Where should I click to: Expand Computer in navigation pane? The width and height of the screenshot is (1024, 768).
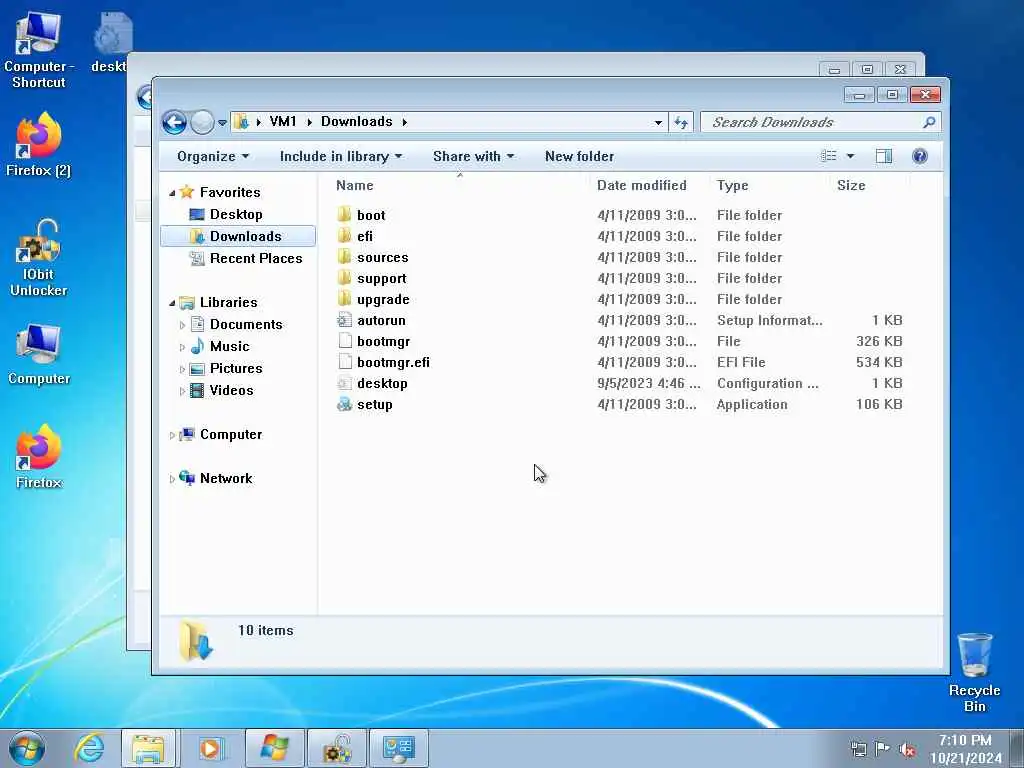coord(172,436)
